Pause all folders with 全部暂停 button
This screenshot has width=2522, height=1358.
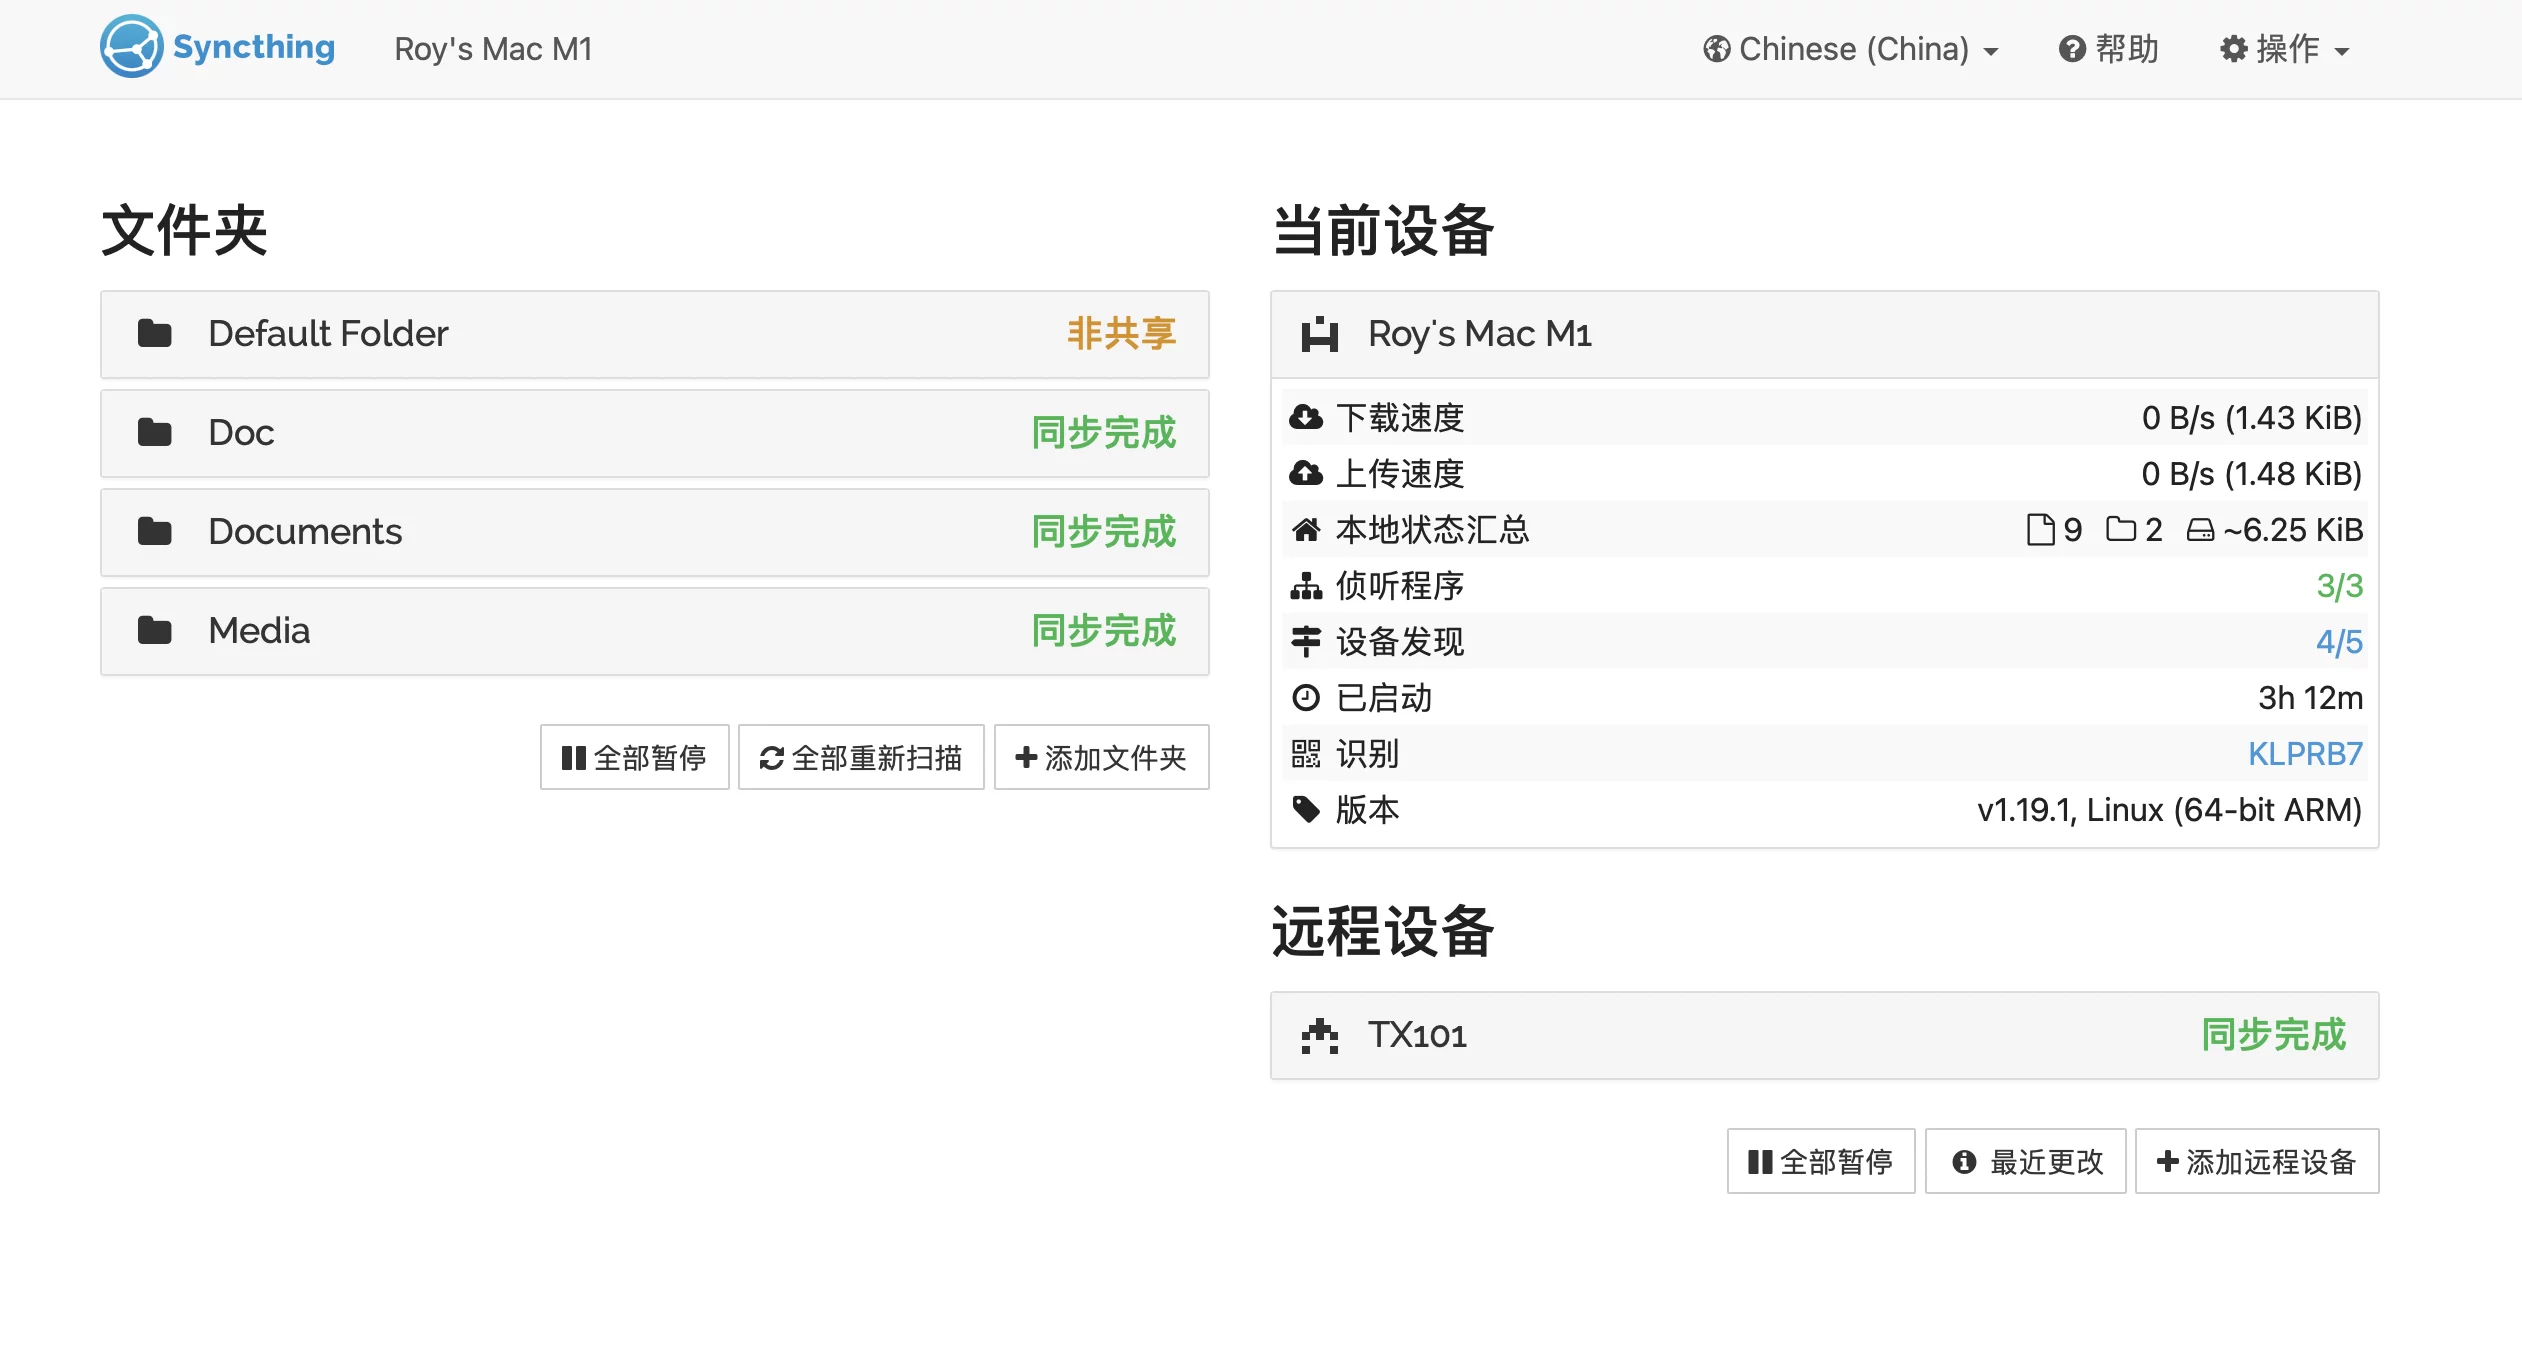click(x=634, y=757)
